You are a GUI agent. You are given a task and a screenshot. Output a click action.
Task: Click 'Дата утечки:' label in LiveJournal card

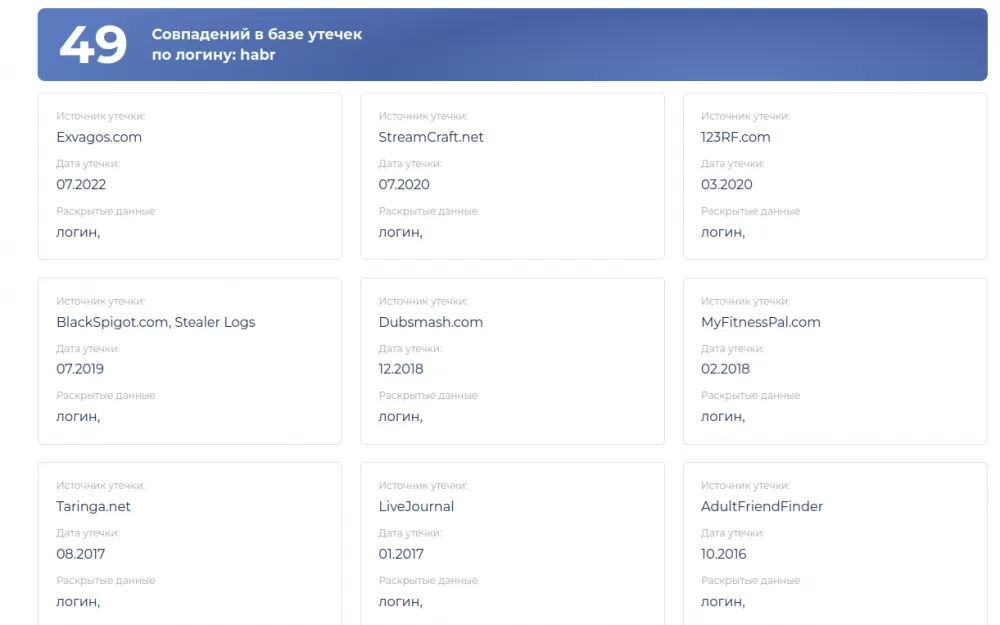pos(410,533)
